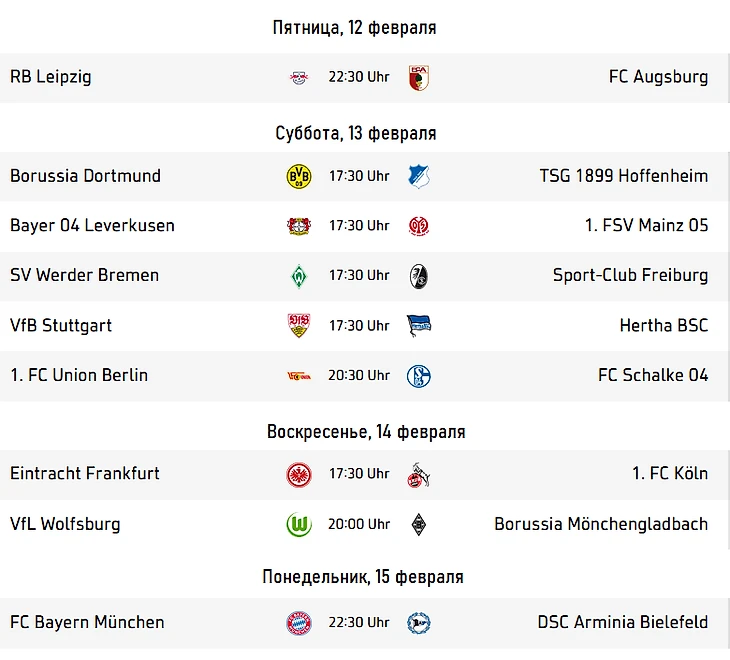Click the Eintracht Frankfurt eagle logo
Viewport: 730px width, 660px height.
[x=299, y=474]
